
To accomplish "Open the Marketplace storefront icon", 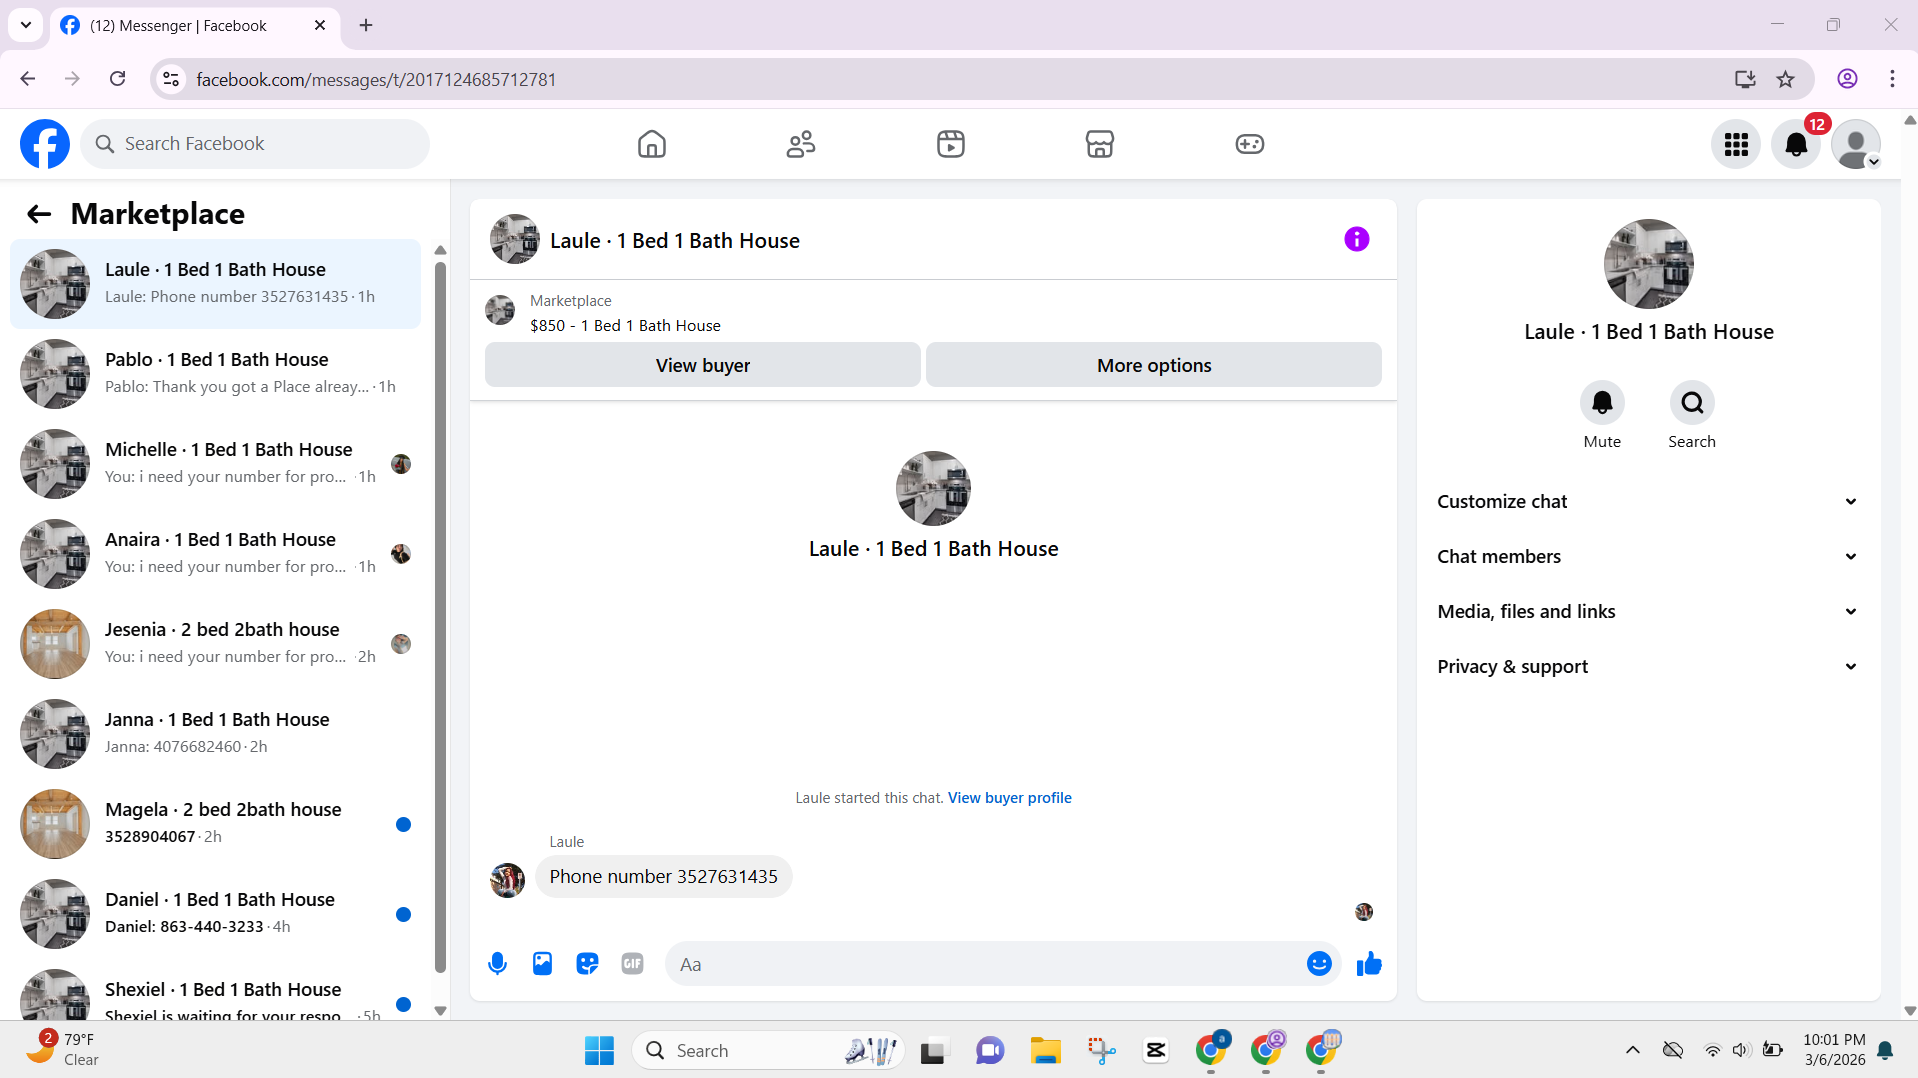I will (1100, 144).
